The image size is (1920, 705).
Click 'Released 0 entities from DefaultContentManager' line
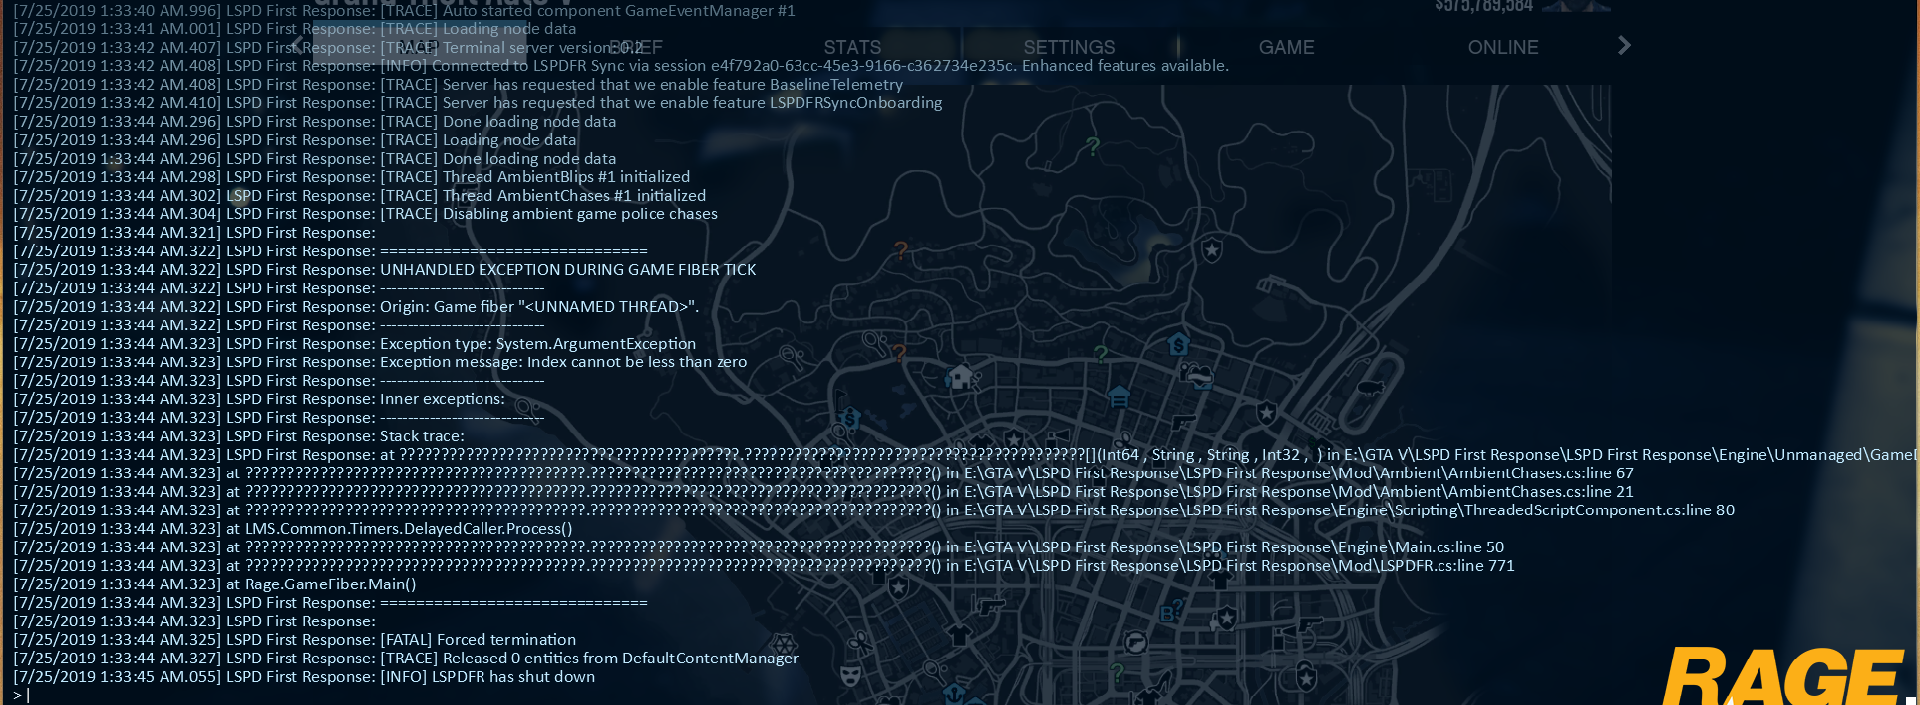coord(406,658)
